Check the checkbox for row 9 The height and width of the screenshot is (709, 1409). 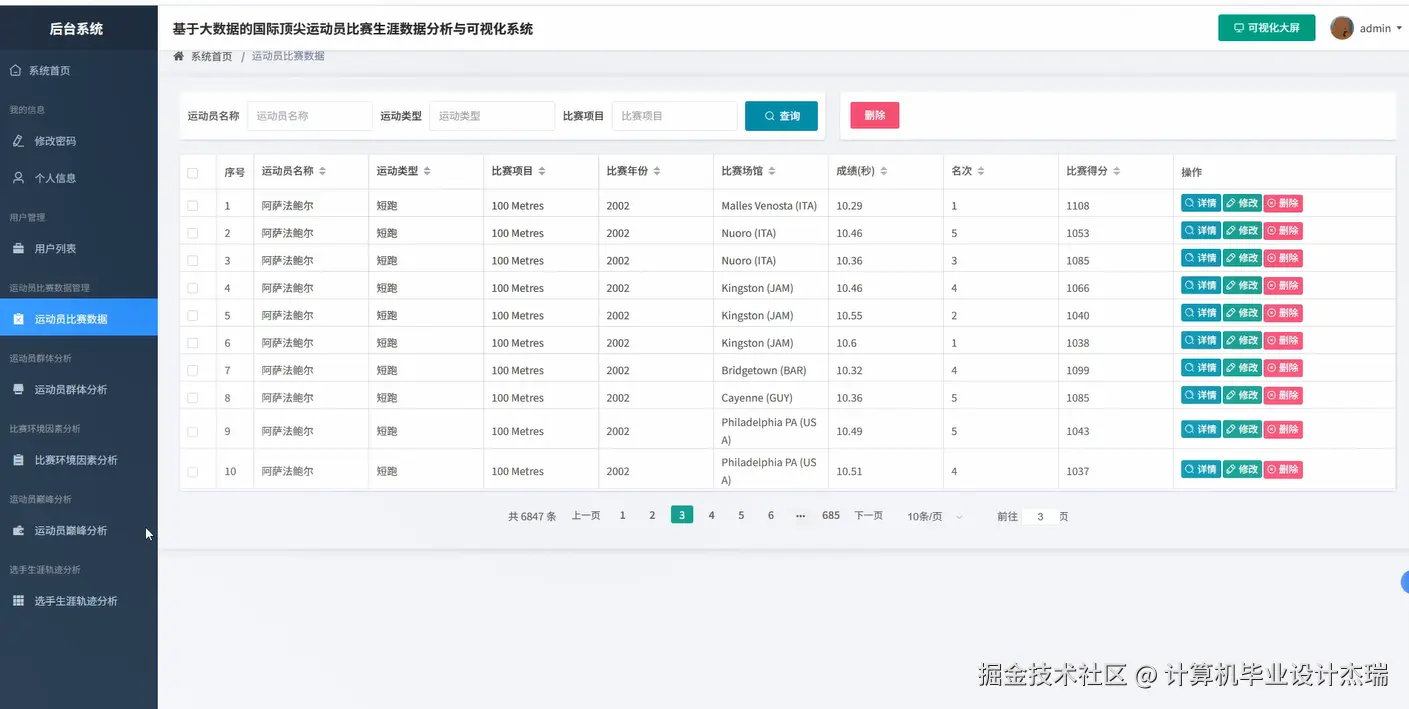coord(193,432)
